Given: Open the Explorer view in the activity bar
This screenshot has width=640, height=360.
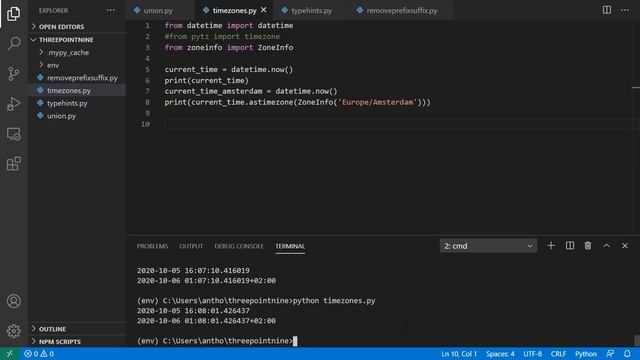Looking at the screenshot, I should coord(13,13).
